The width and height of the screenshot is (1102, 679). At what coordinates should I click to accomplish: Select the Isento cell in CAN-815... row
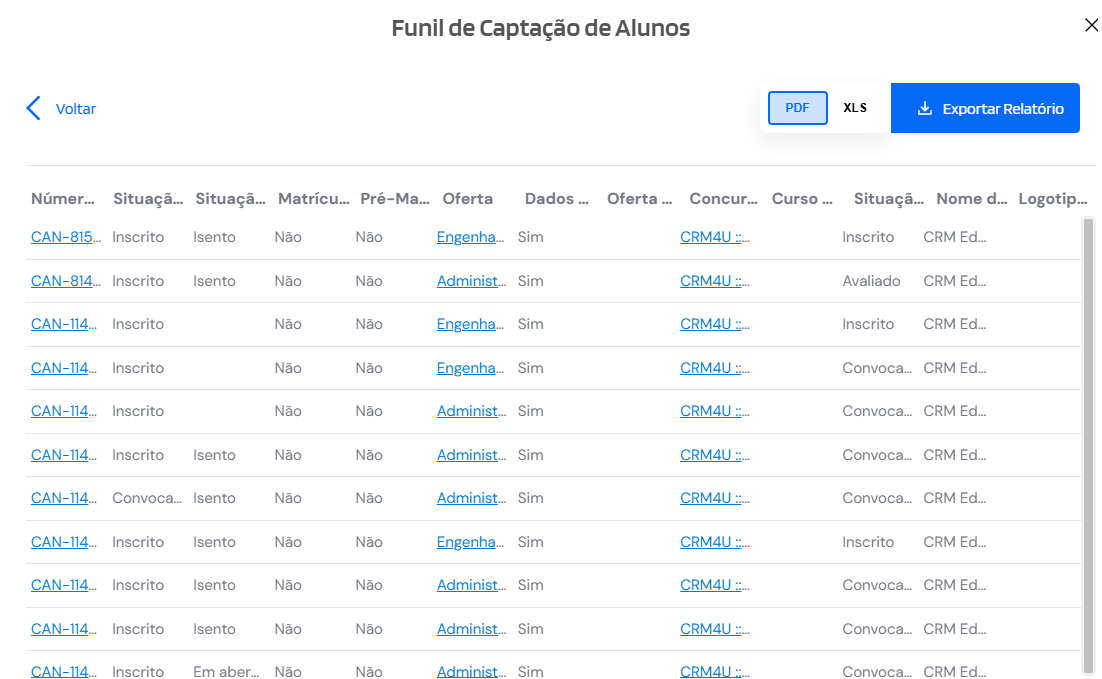214,237
